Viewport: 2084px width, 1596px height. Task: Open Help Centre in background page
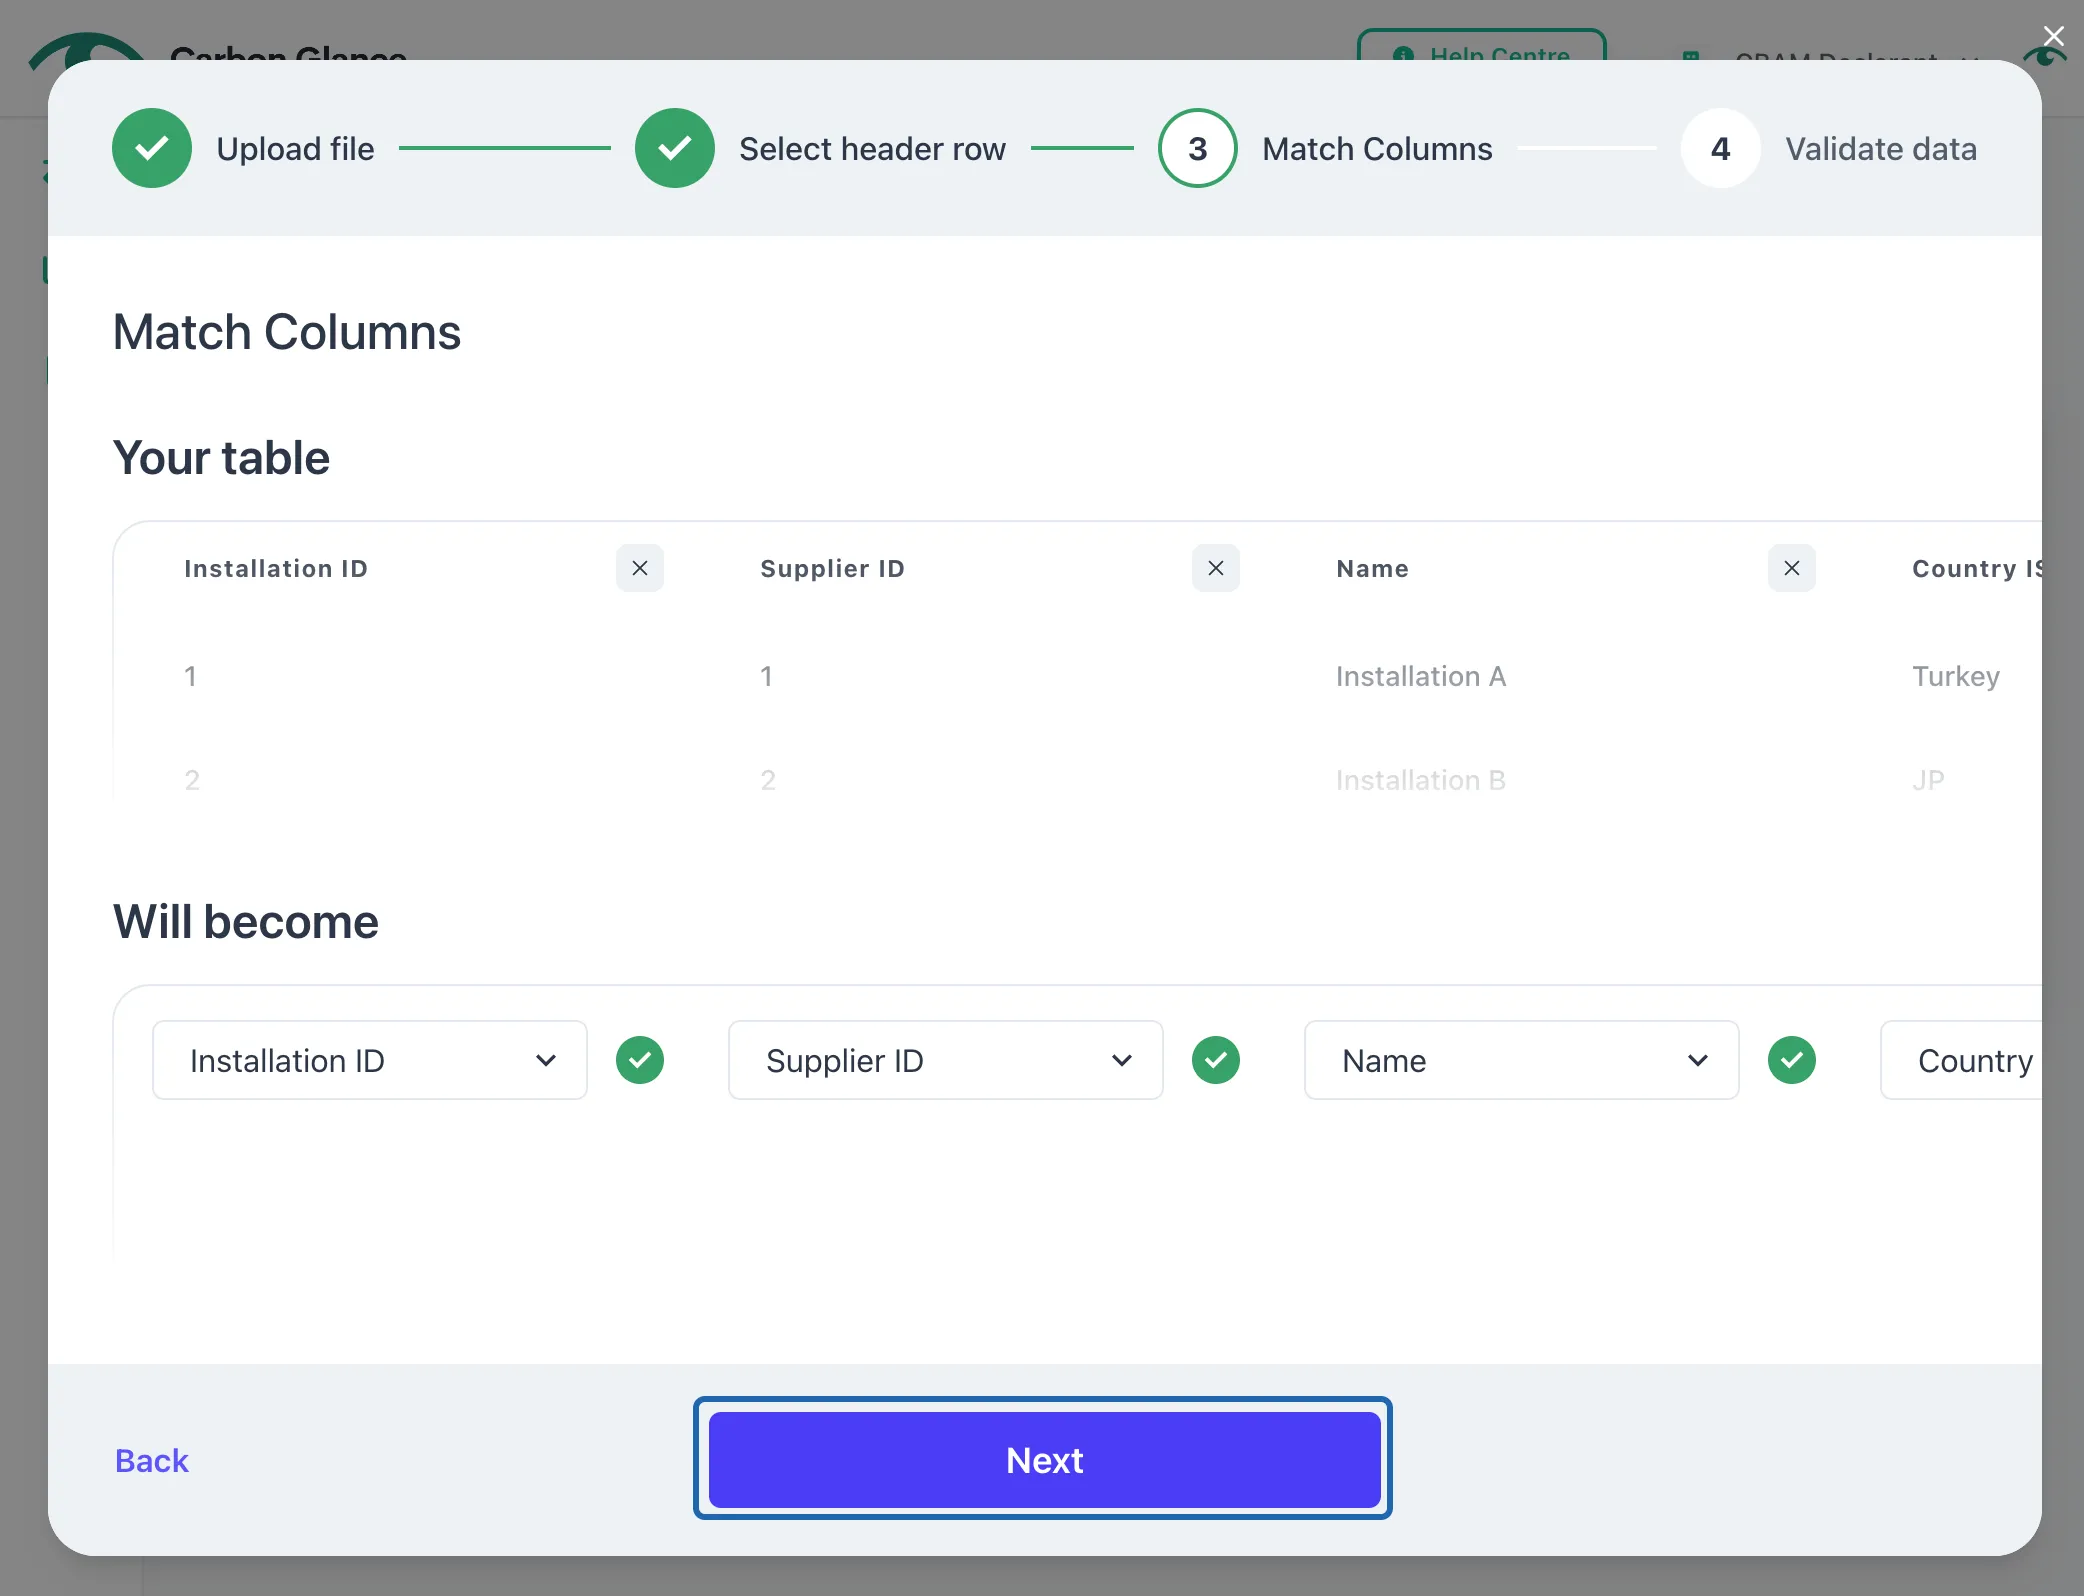1482,46
